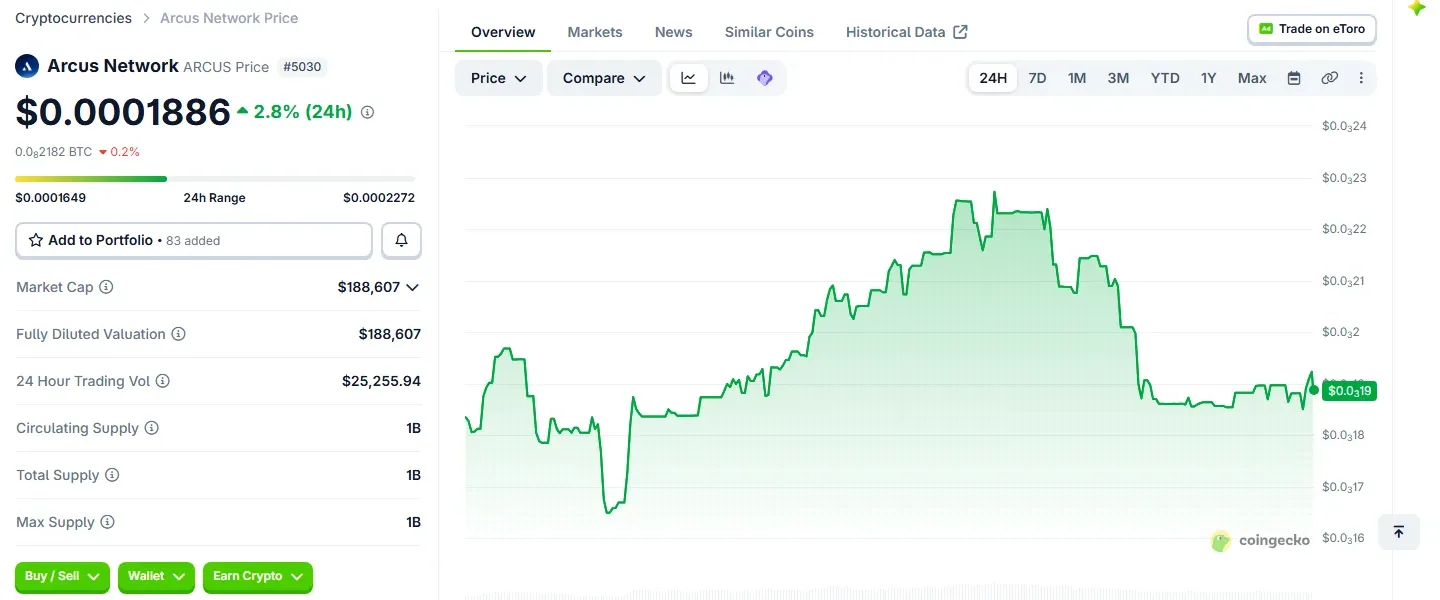
Task: Open the Compare dropdown
Action: (x=604, y=78)
